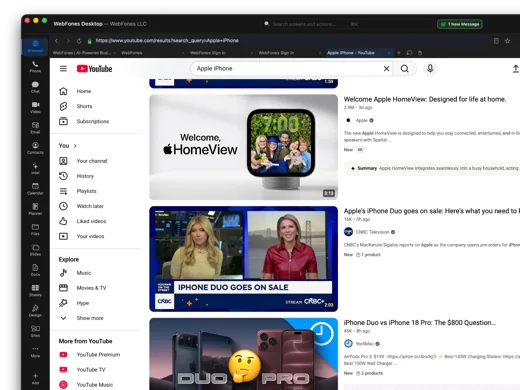Open a new browser tab
Viewport: 520px width, 390px height.
[x=398, y=53]
